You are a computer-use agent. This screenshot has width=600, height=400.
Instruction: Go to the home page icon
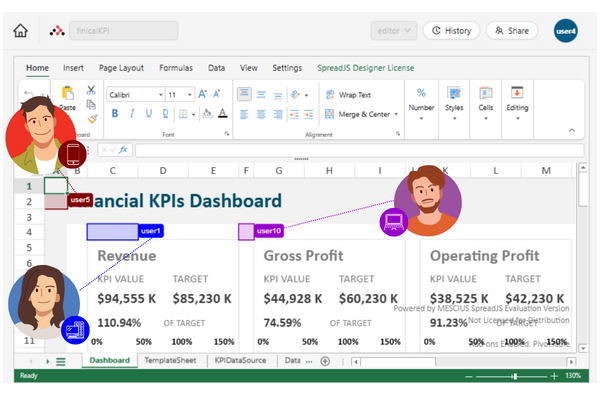20,31
